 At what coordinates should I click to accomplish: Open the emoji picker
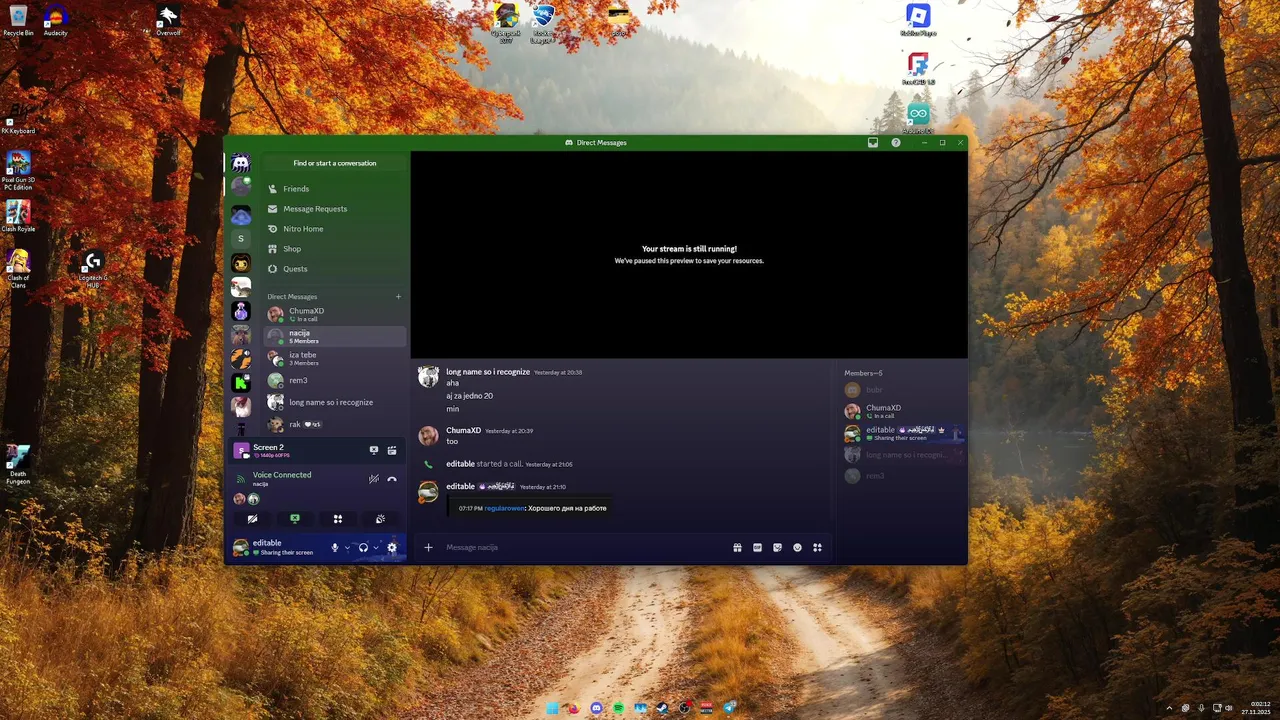tap(797, 547)
